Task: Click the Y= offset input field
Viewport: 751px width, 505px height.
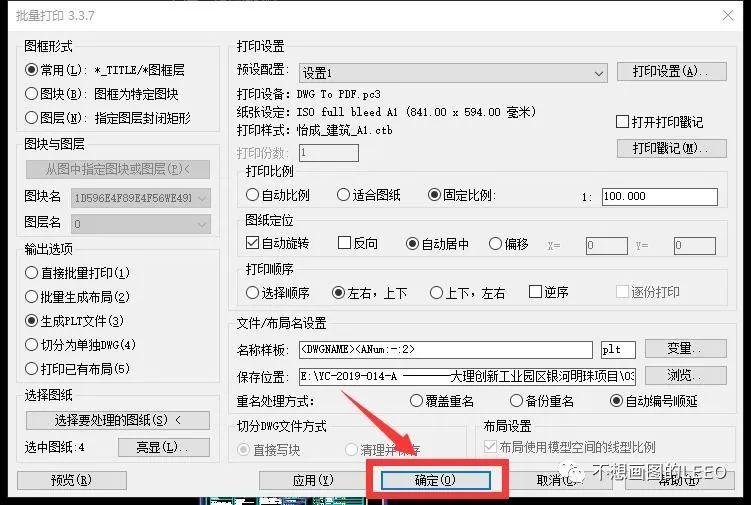Action: [694, 246]
